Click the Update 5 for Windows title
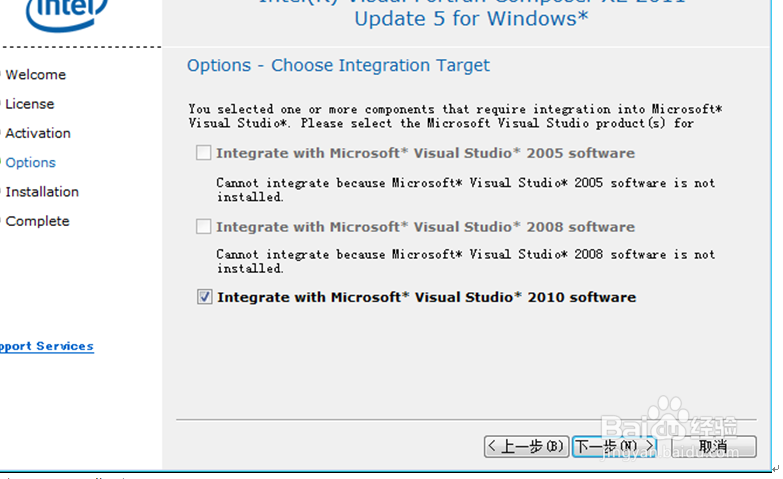Viewport: 783px width, 479px height. point(471,19)
